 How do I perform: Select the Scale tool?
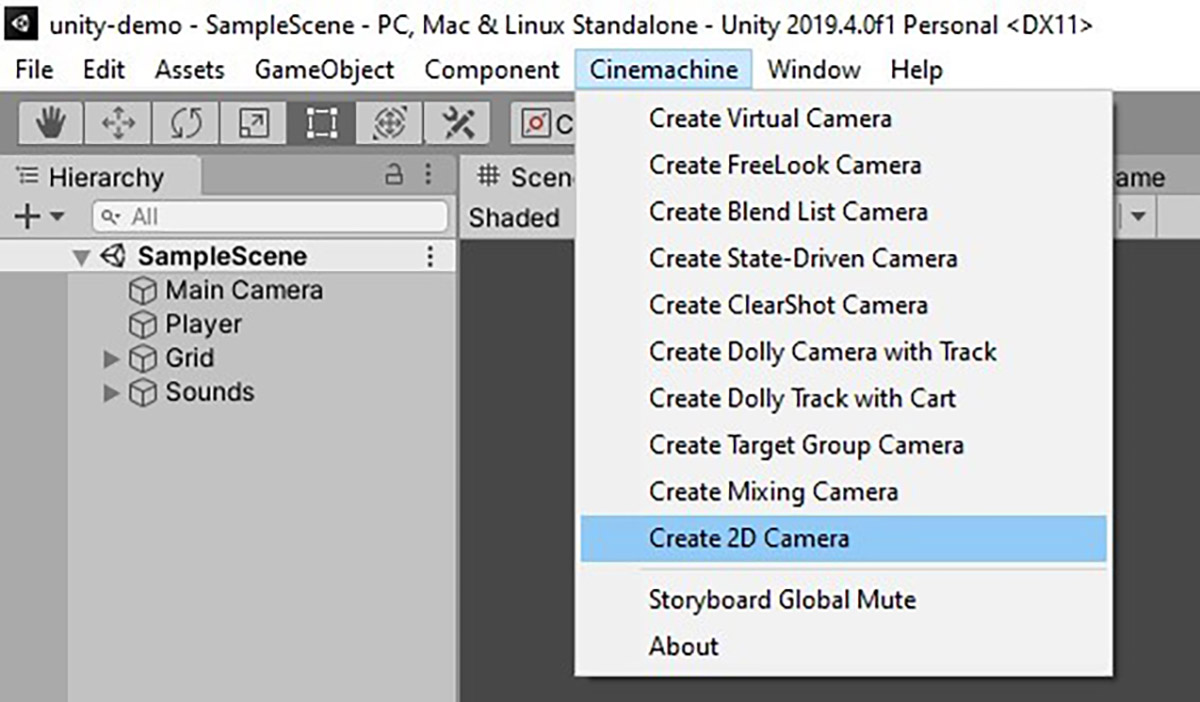coord(253,124)
